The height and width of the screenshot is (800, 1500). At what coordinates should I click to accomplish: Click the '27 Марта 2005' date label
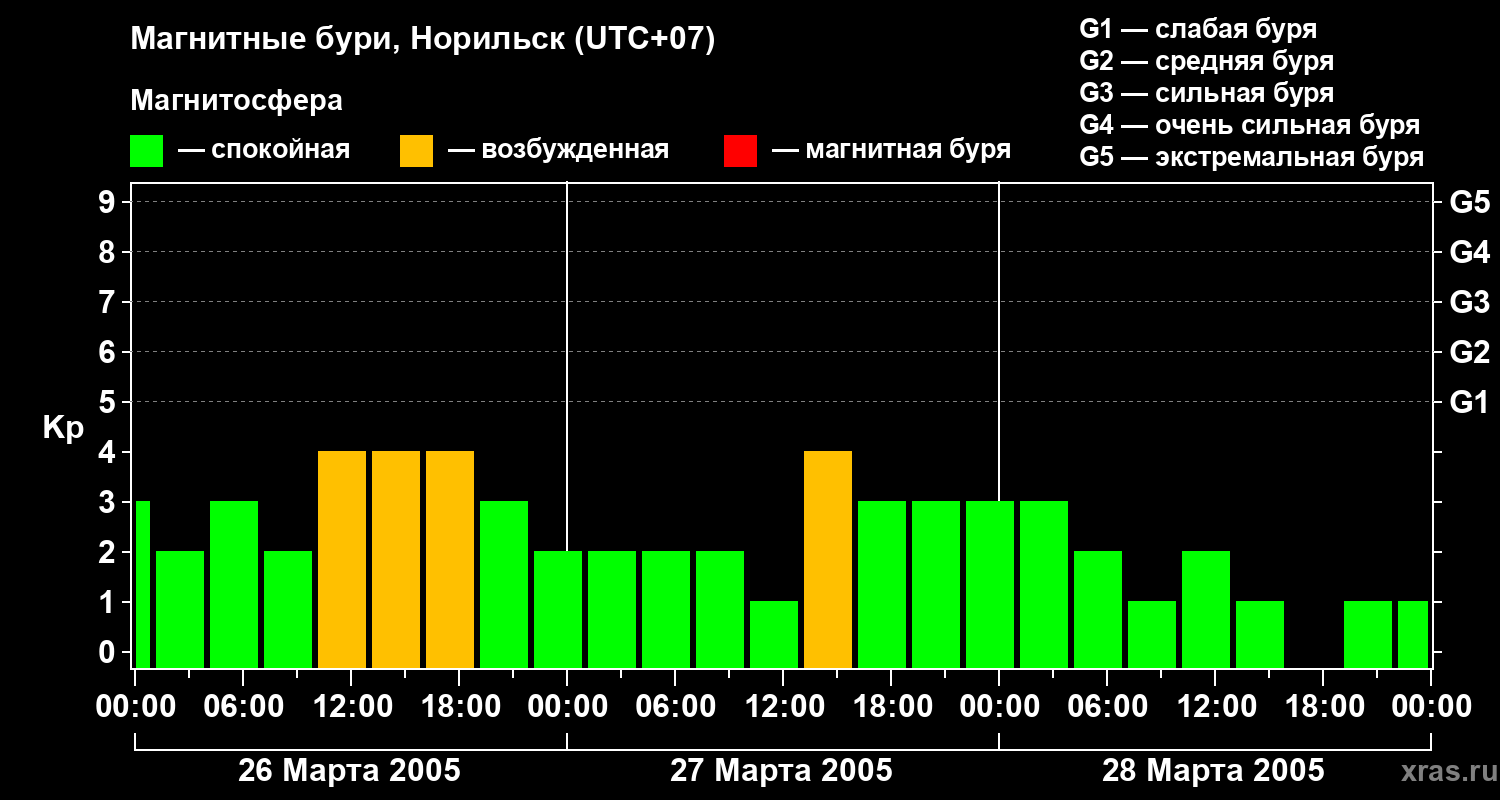point(781,771)
